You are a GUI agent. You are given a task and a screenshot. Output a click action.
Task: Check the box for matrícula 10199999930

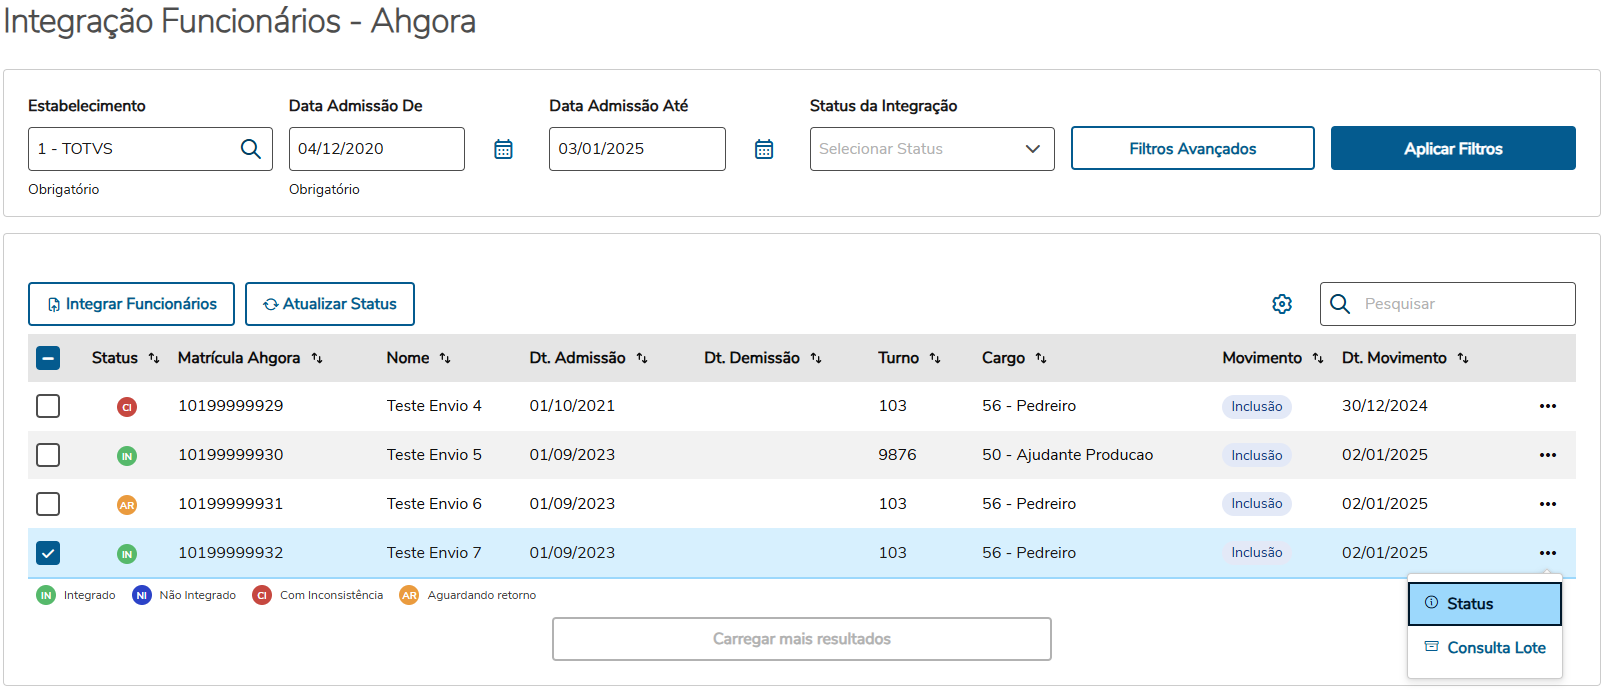(x=48, y=455)
